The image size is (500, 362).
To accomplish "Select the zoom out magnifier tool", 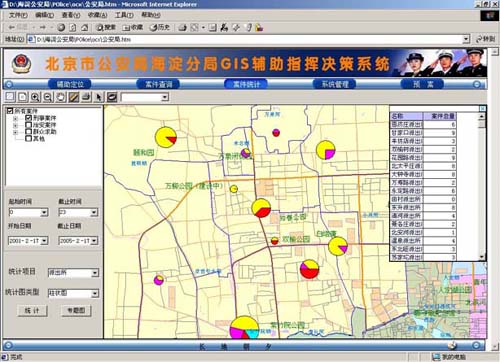I will (48, 97).
